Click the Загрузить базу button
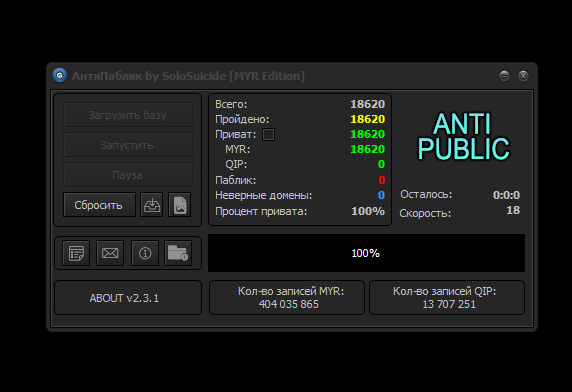The height and width of the screenshot is (392, 572). pos(128,115)
